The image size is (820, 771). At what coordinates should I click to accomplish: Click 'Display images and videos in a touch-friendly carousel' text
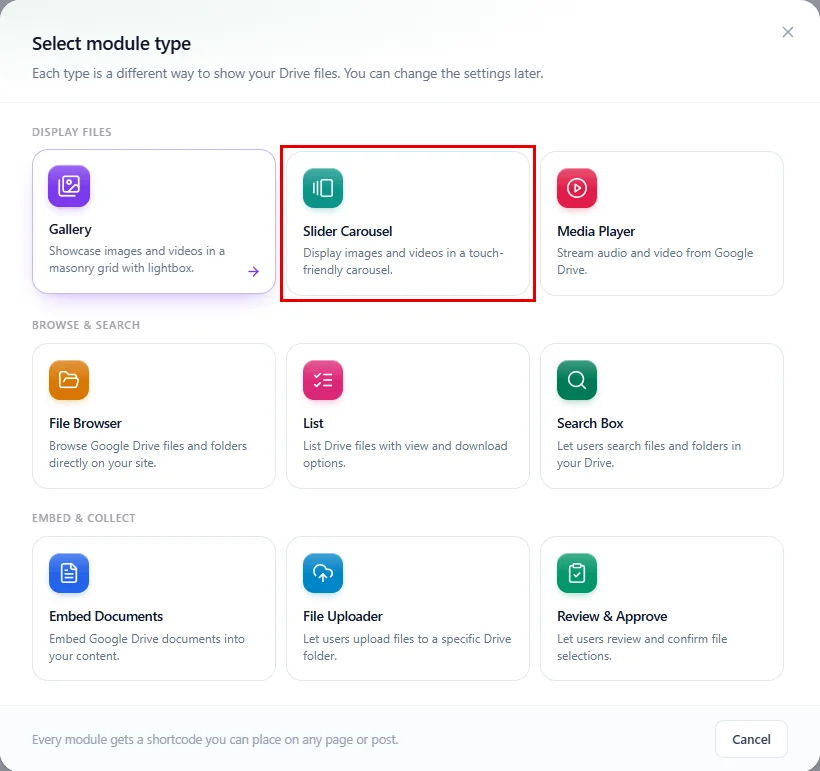[x=403, y=261]
